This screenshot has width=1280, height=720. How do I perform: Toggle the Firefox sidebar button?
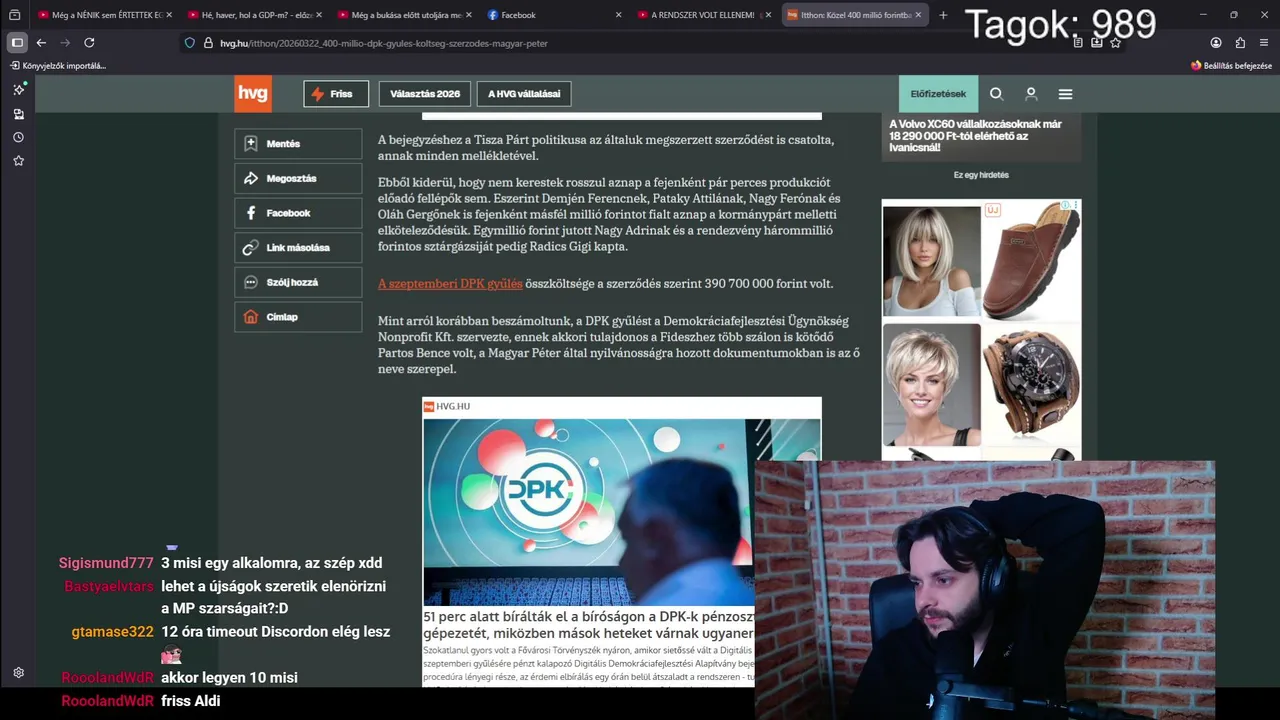coord(17,42)
